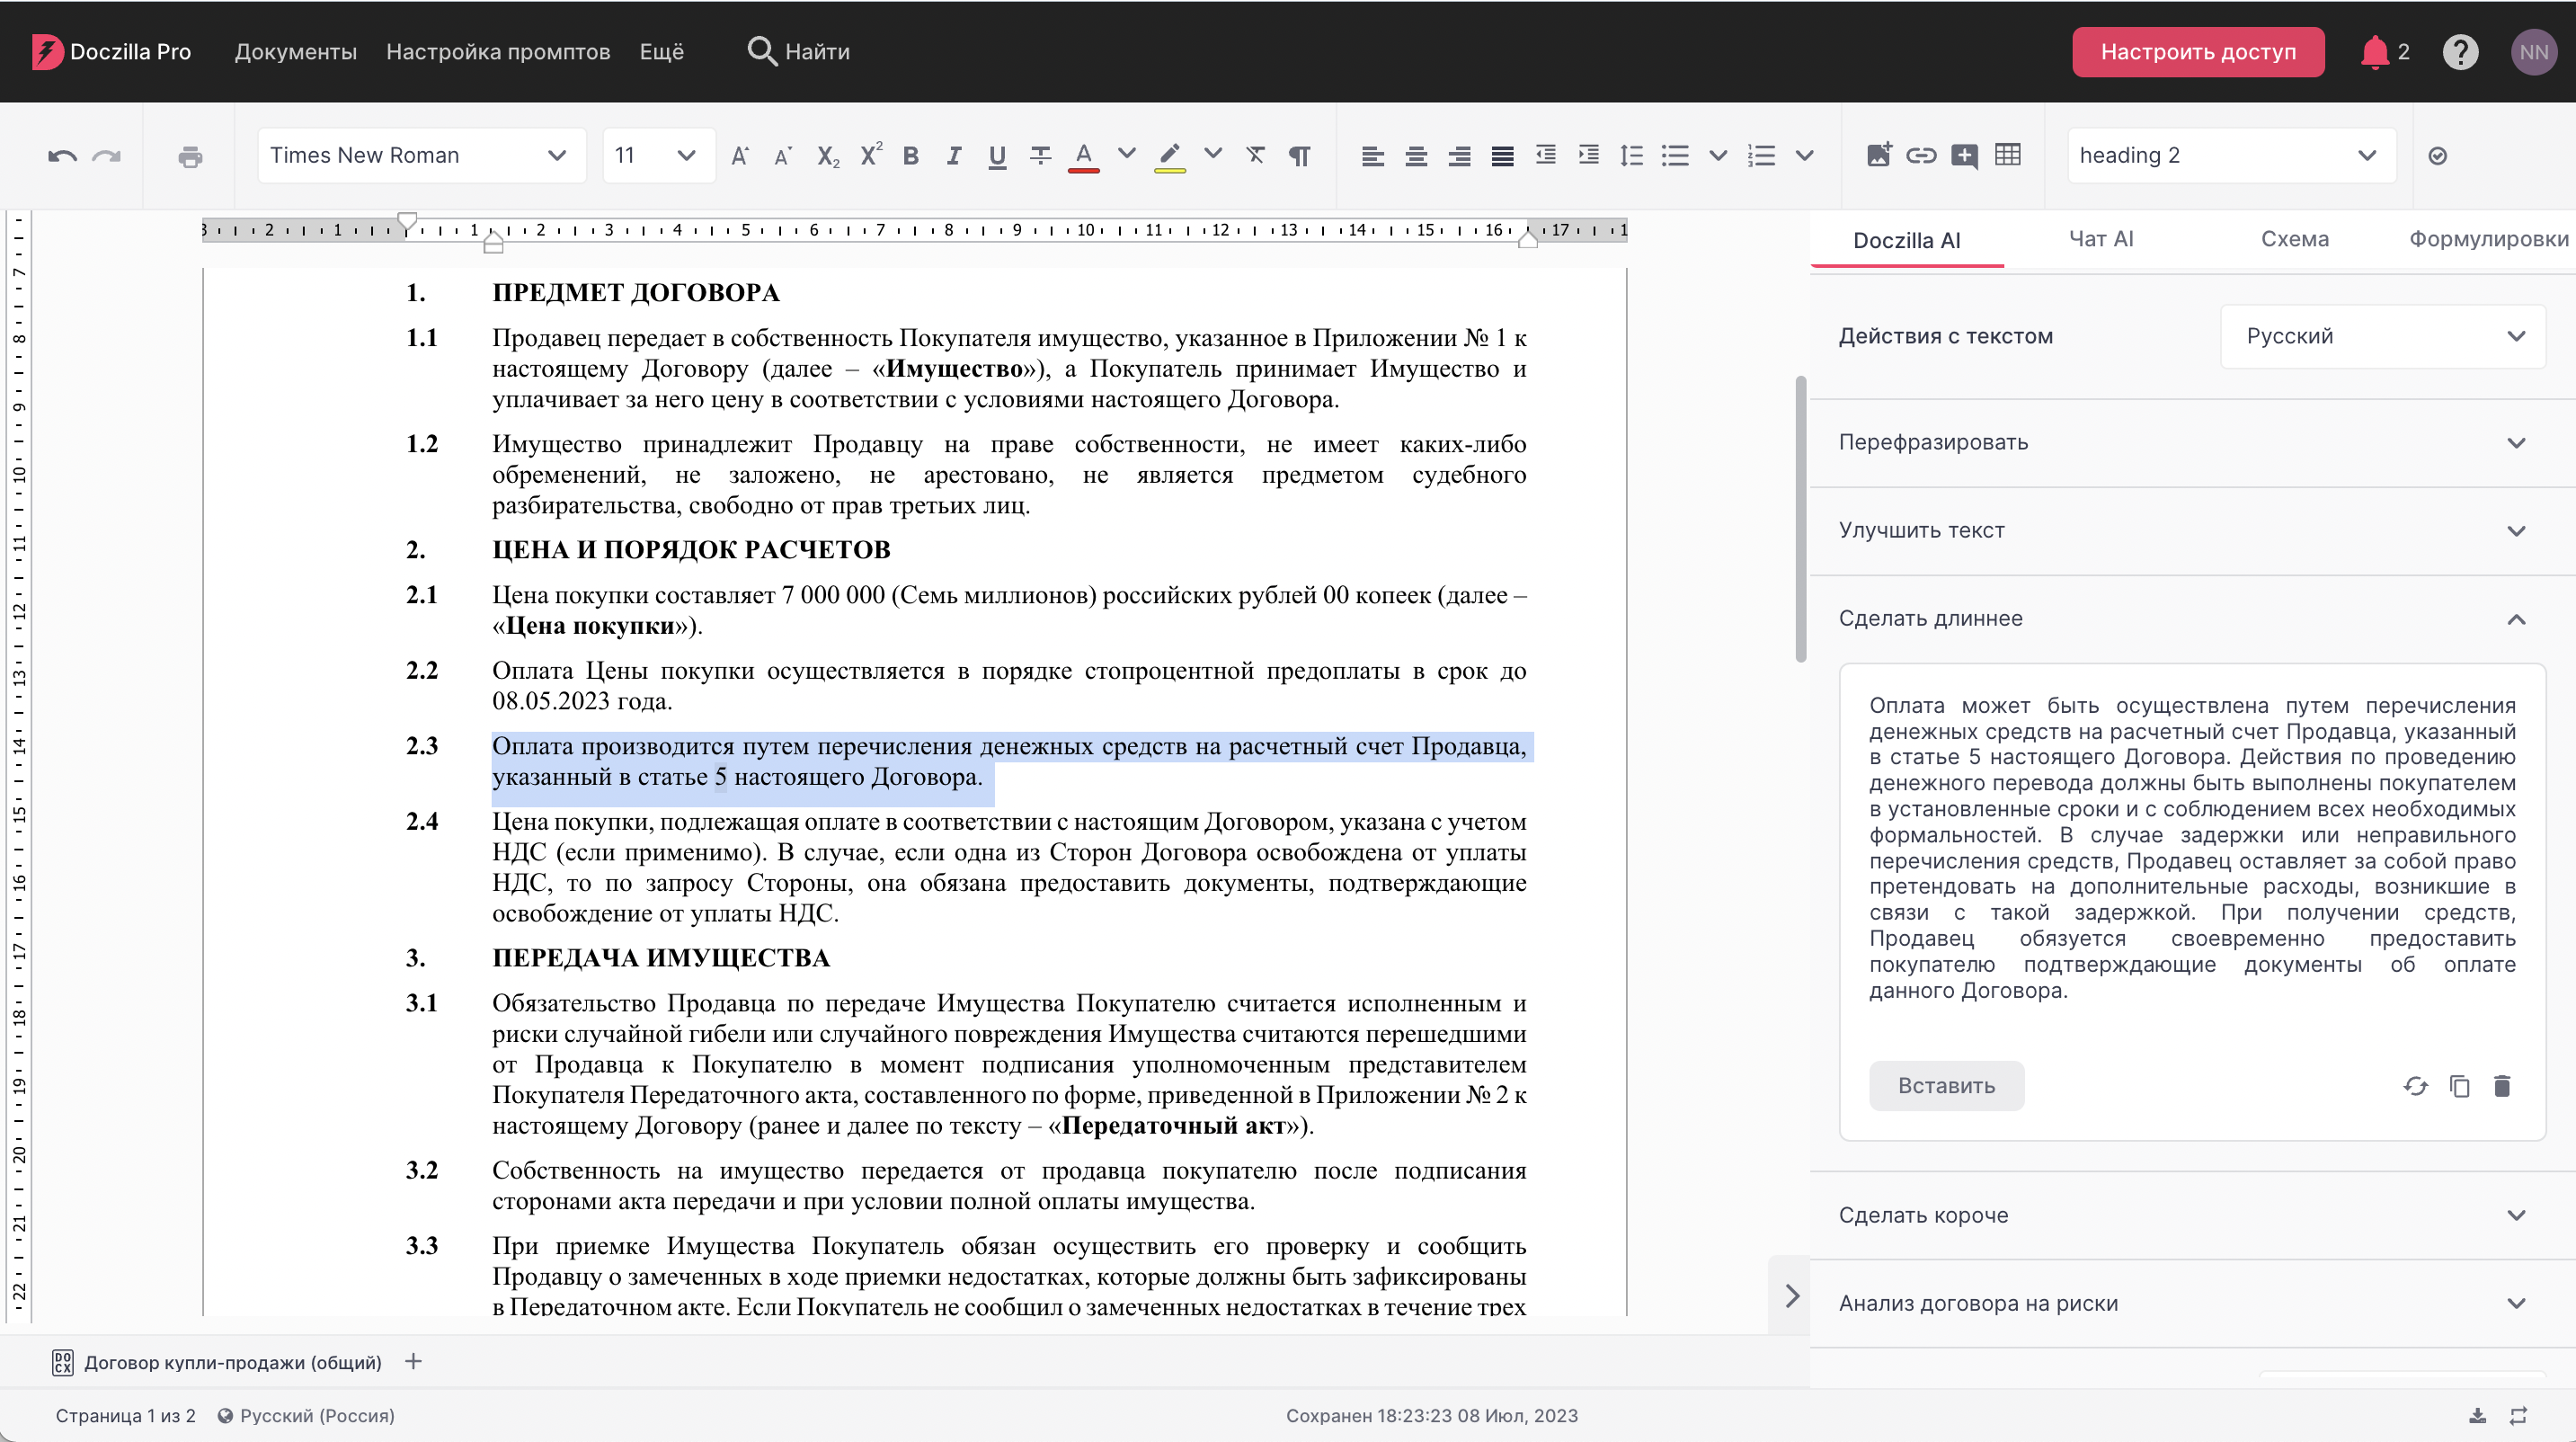
Task: Delete generated text with trash icon
Action: 2502,1086
